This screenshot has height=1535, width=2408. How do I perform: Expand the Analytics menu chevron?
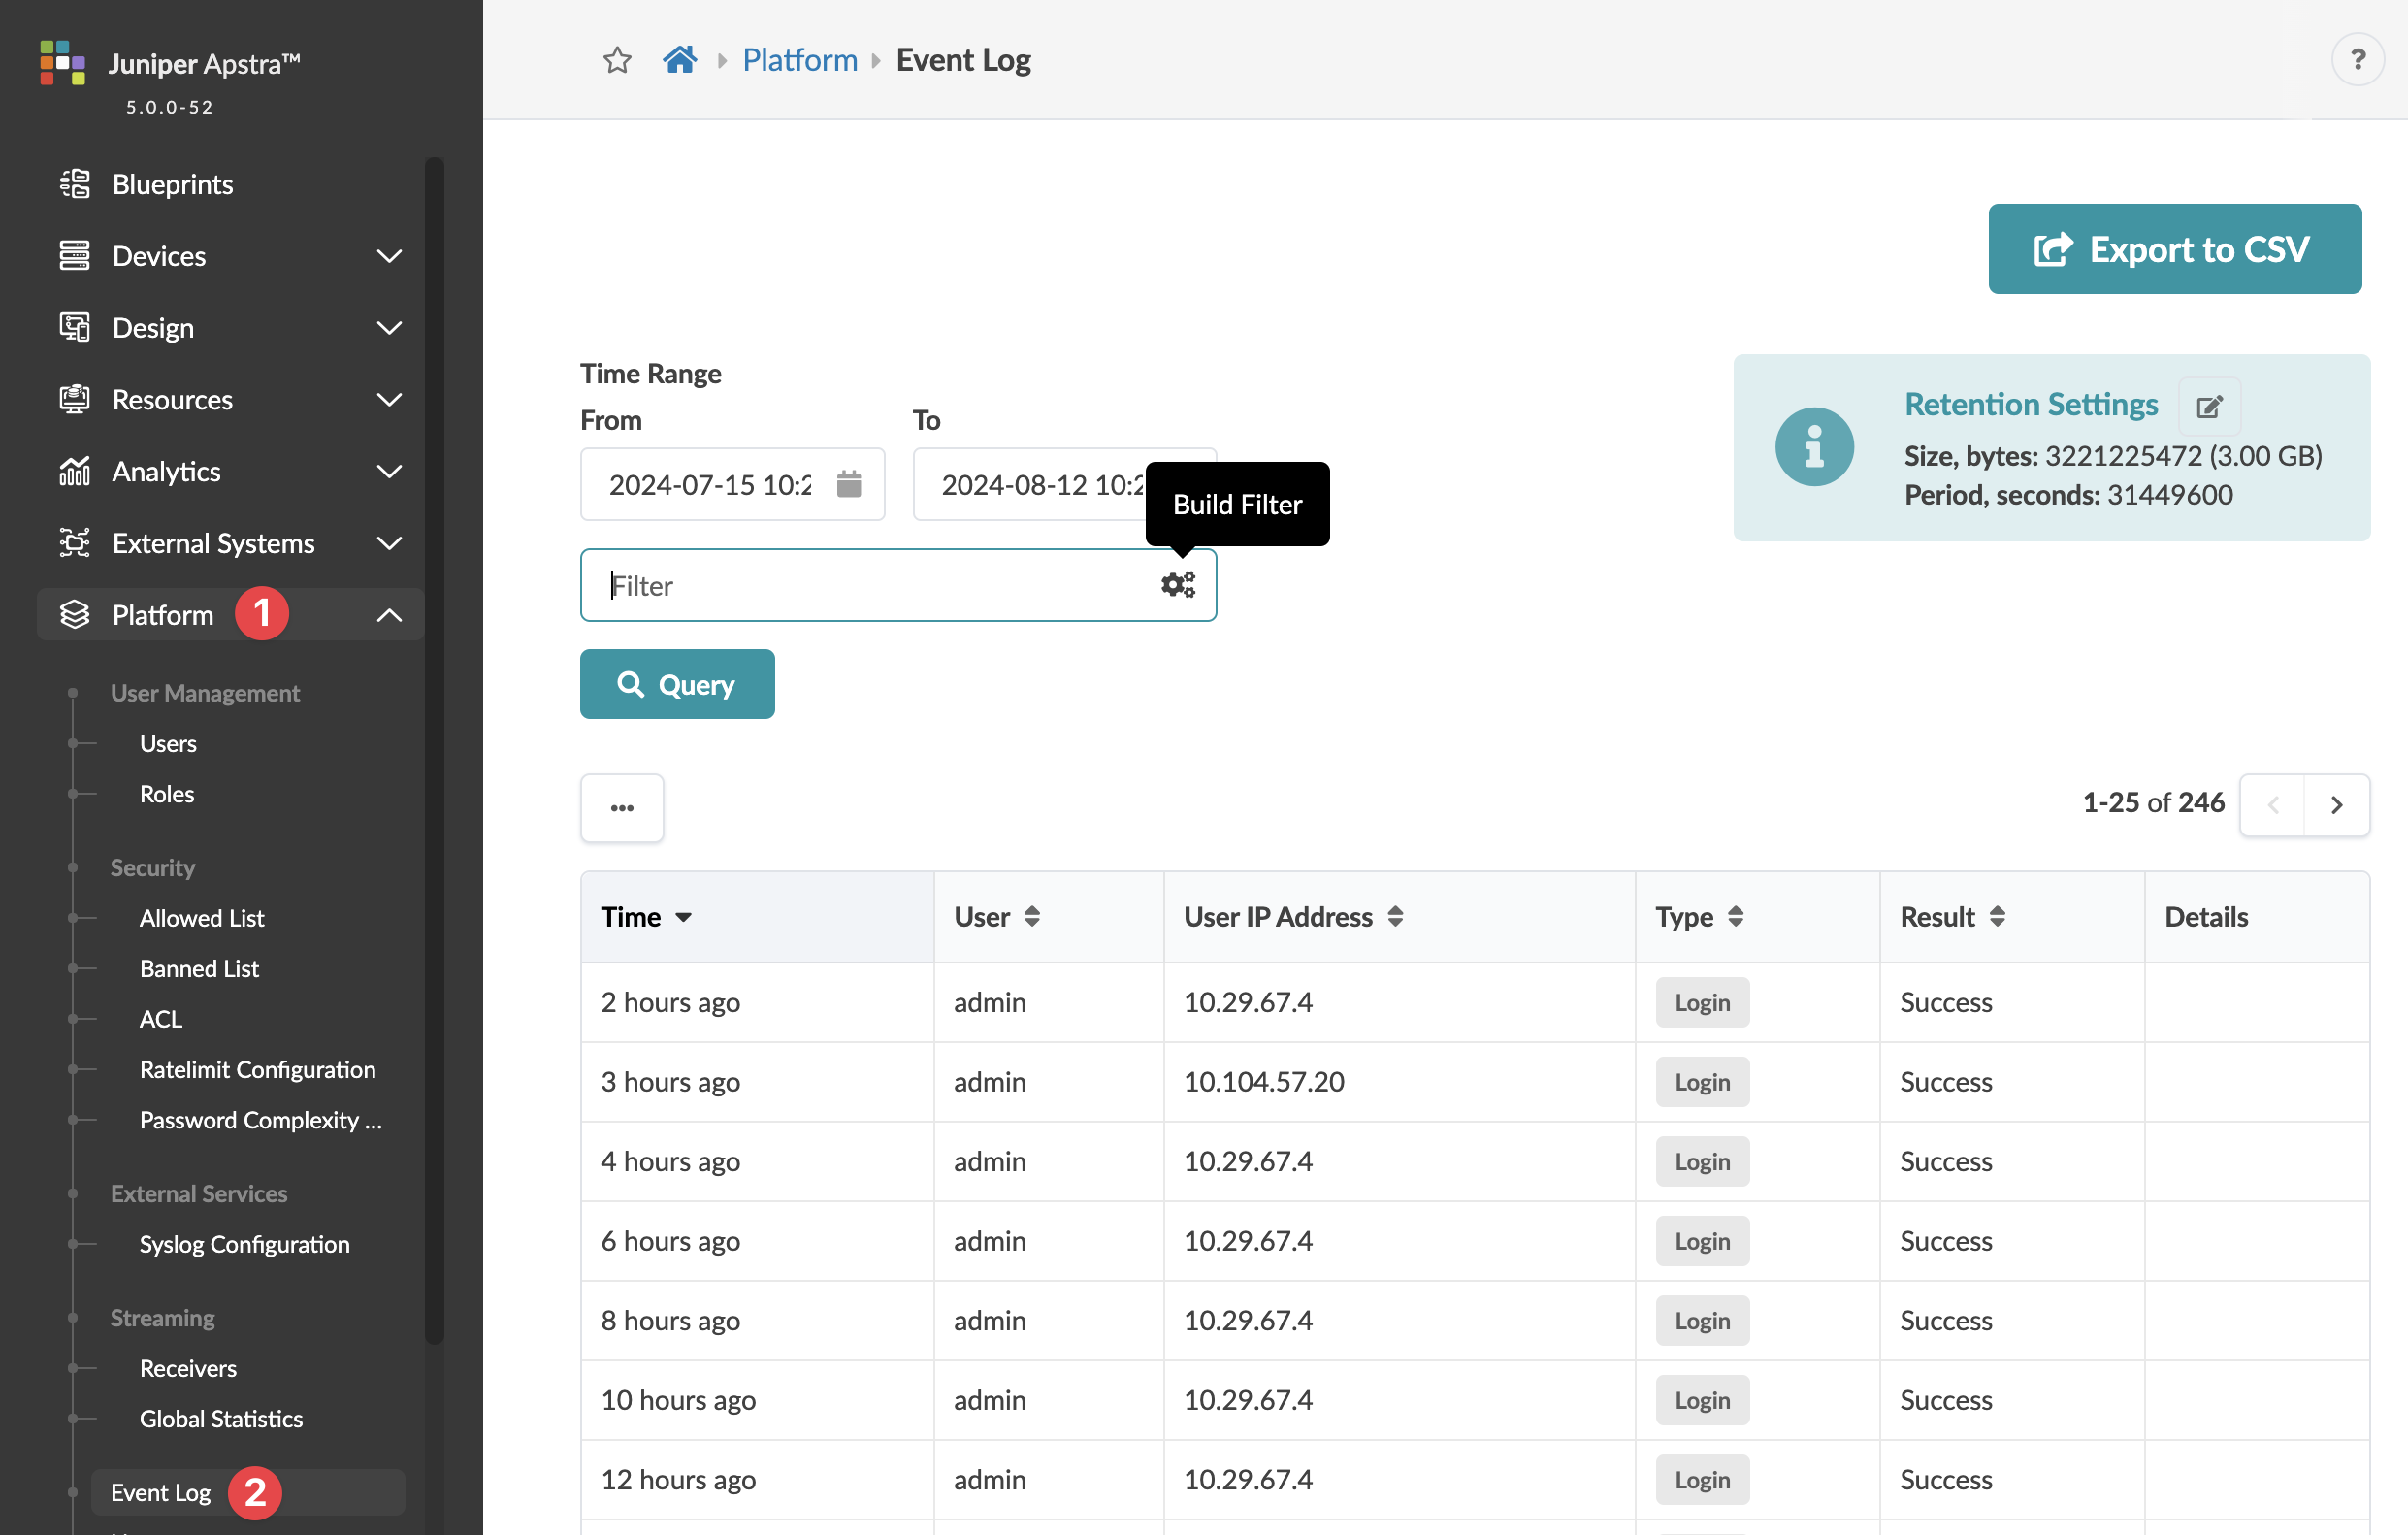389,471
